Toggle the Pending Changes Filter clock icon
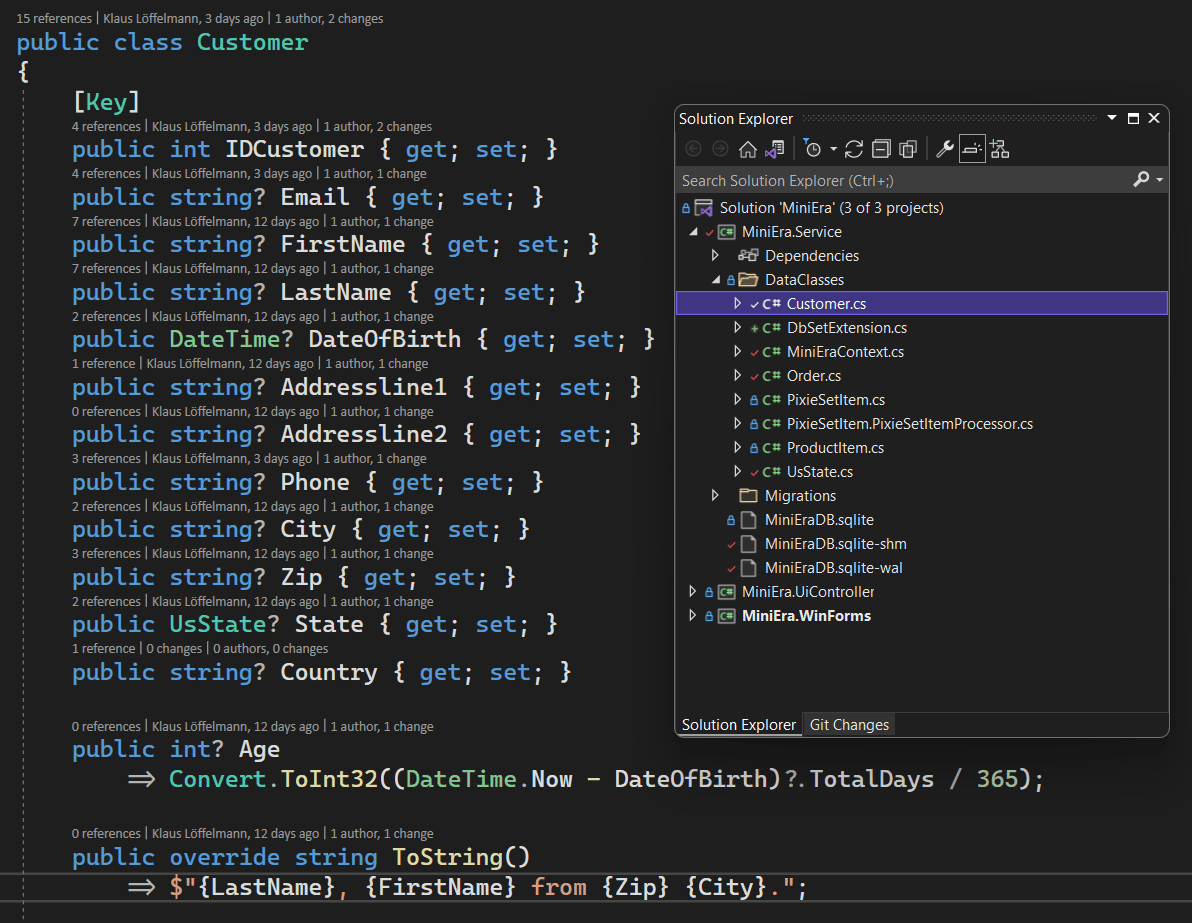This screenshot has height=923, width=1192. click(814, 148)
